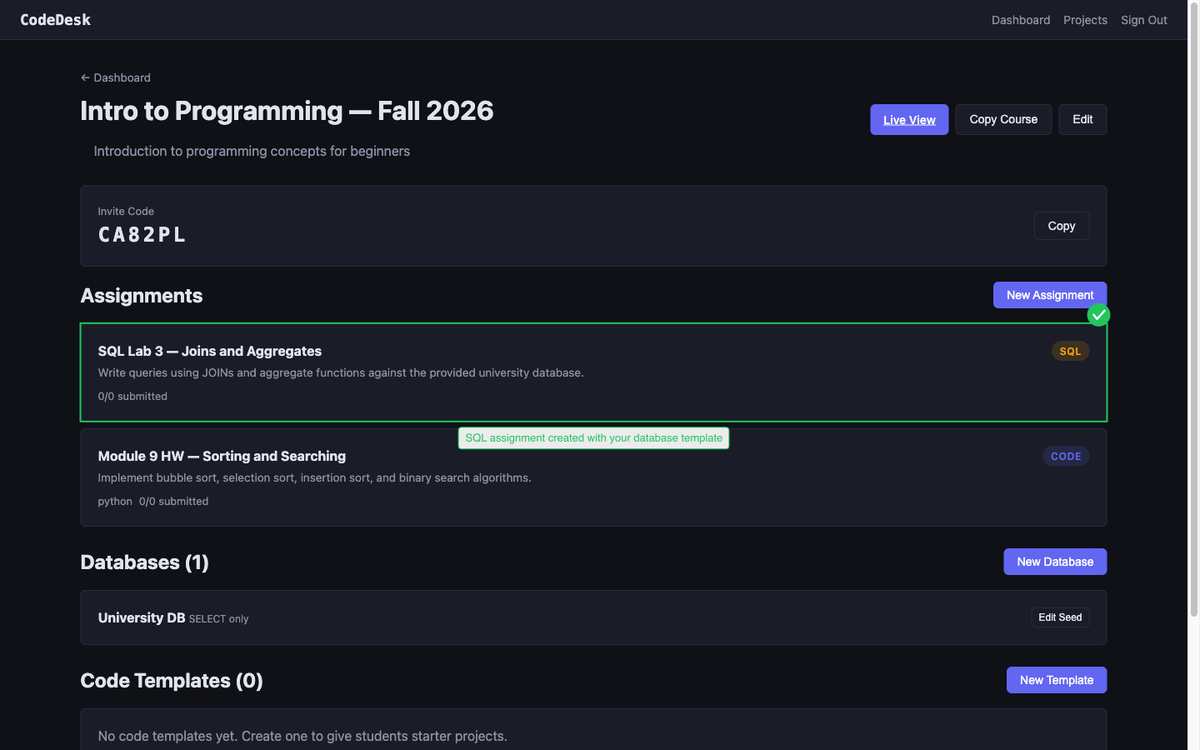This screenshot has width=1200, height=750.
Task: Click the SQL assignment created notification
Action: 593,438
